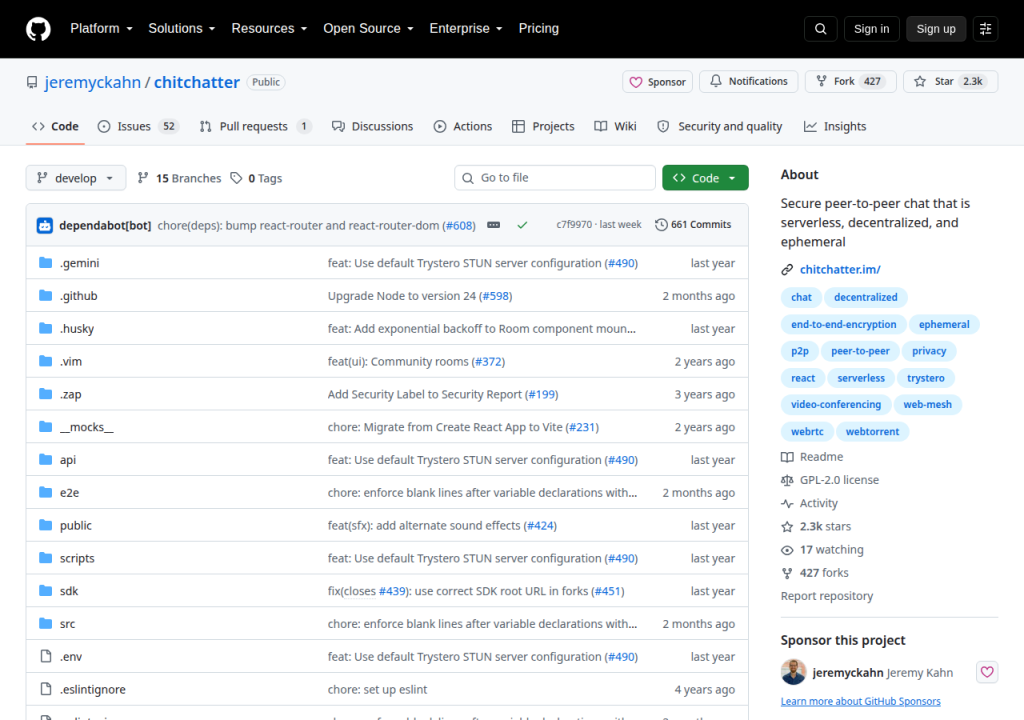This screenshot has height=720, width=1024.
Task: Click the Activity pulse icon
Action: (x=787, y=503)
